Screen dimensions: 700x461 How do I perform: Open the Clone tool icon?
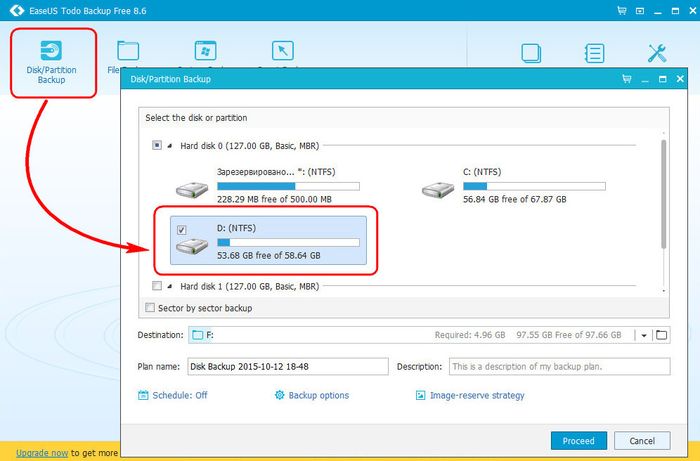tap(532, 53)
